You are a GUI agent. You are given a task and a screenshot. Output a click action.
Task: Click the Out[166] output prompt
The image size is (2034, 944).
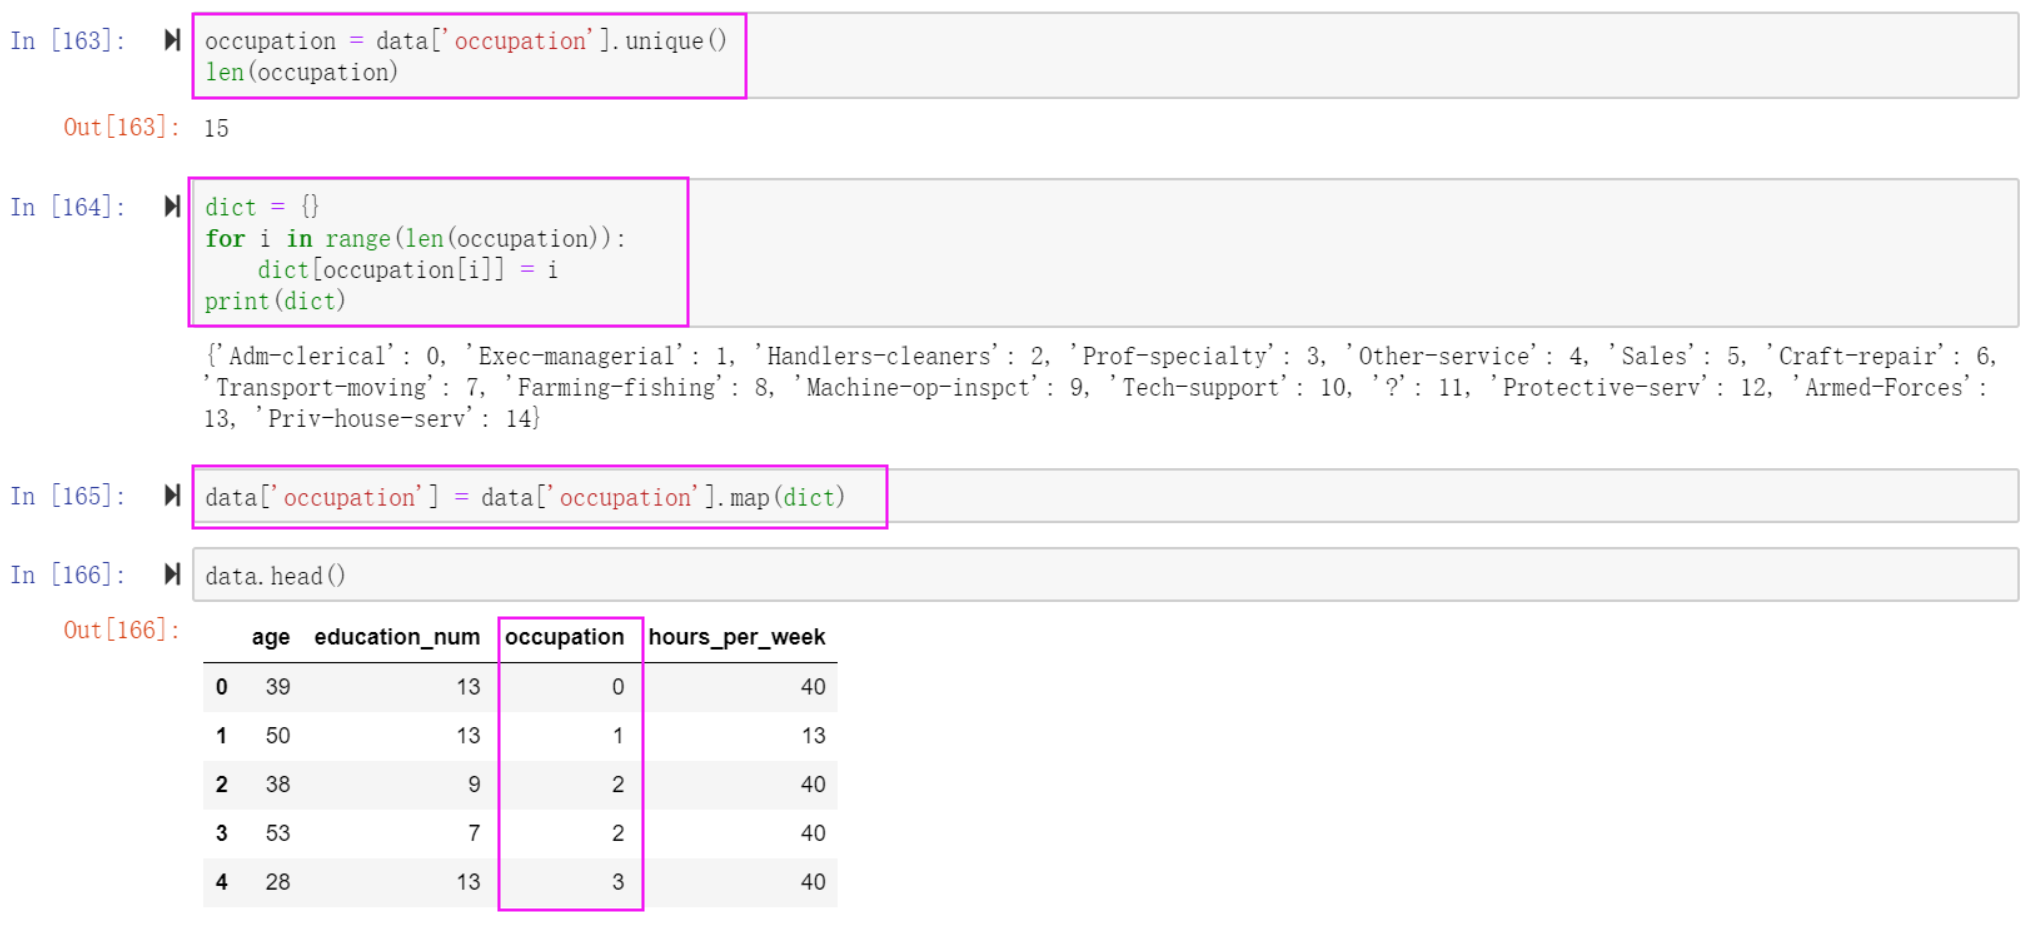tap(121, 630)
